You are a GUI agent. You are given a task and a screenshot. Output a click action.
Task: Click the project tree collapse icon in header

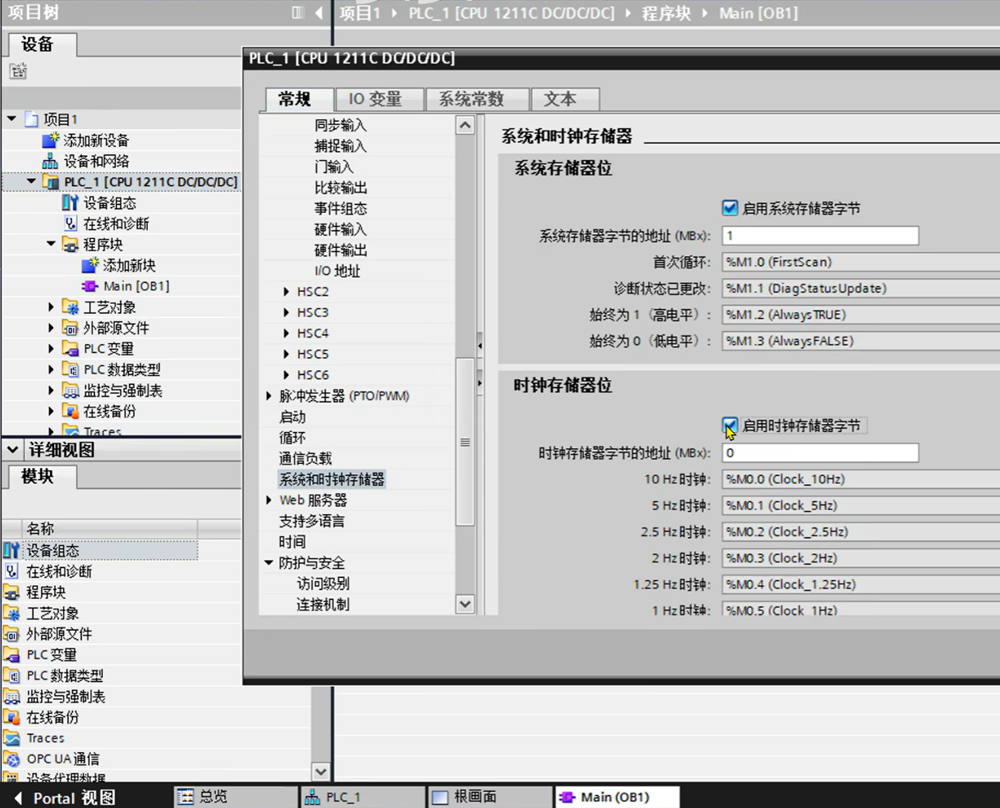point(319,12)
